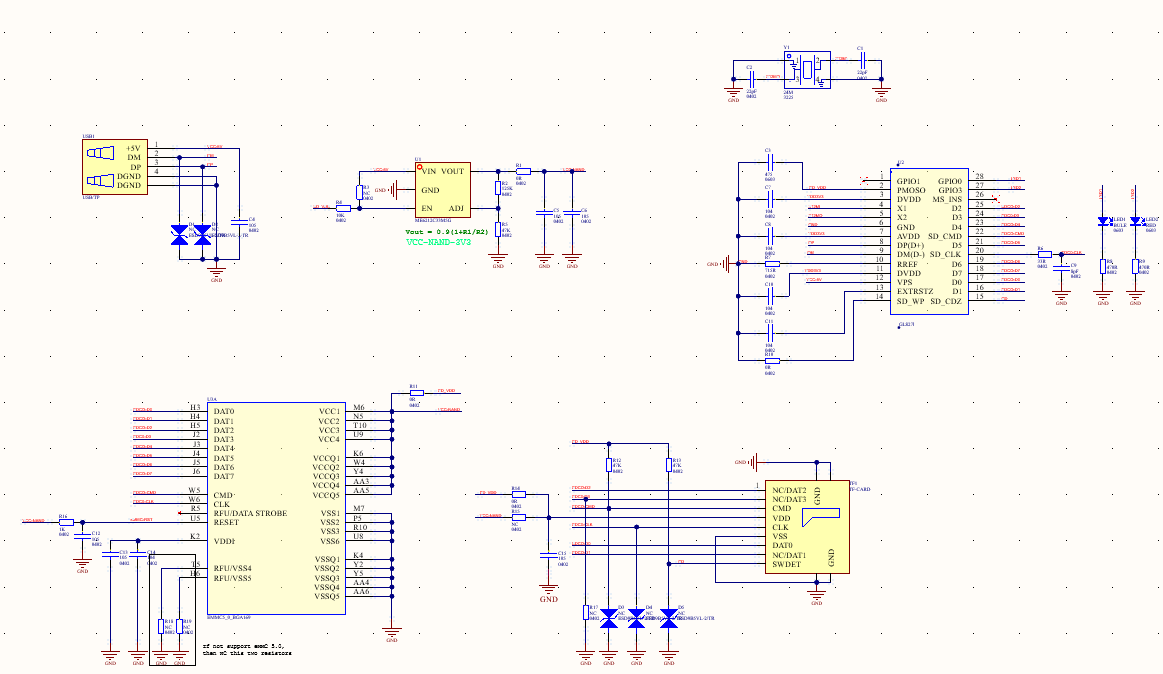1163x674 pixels.
Task: Select resistor R13 47K pull-up near TF card
Action: click(x=669, y=465)
